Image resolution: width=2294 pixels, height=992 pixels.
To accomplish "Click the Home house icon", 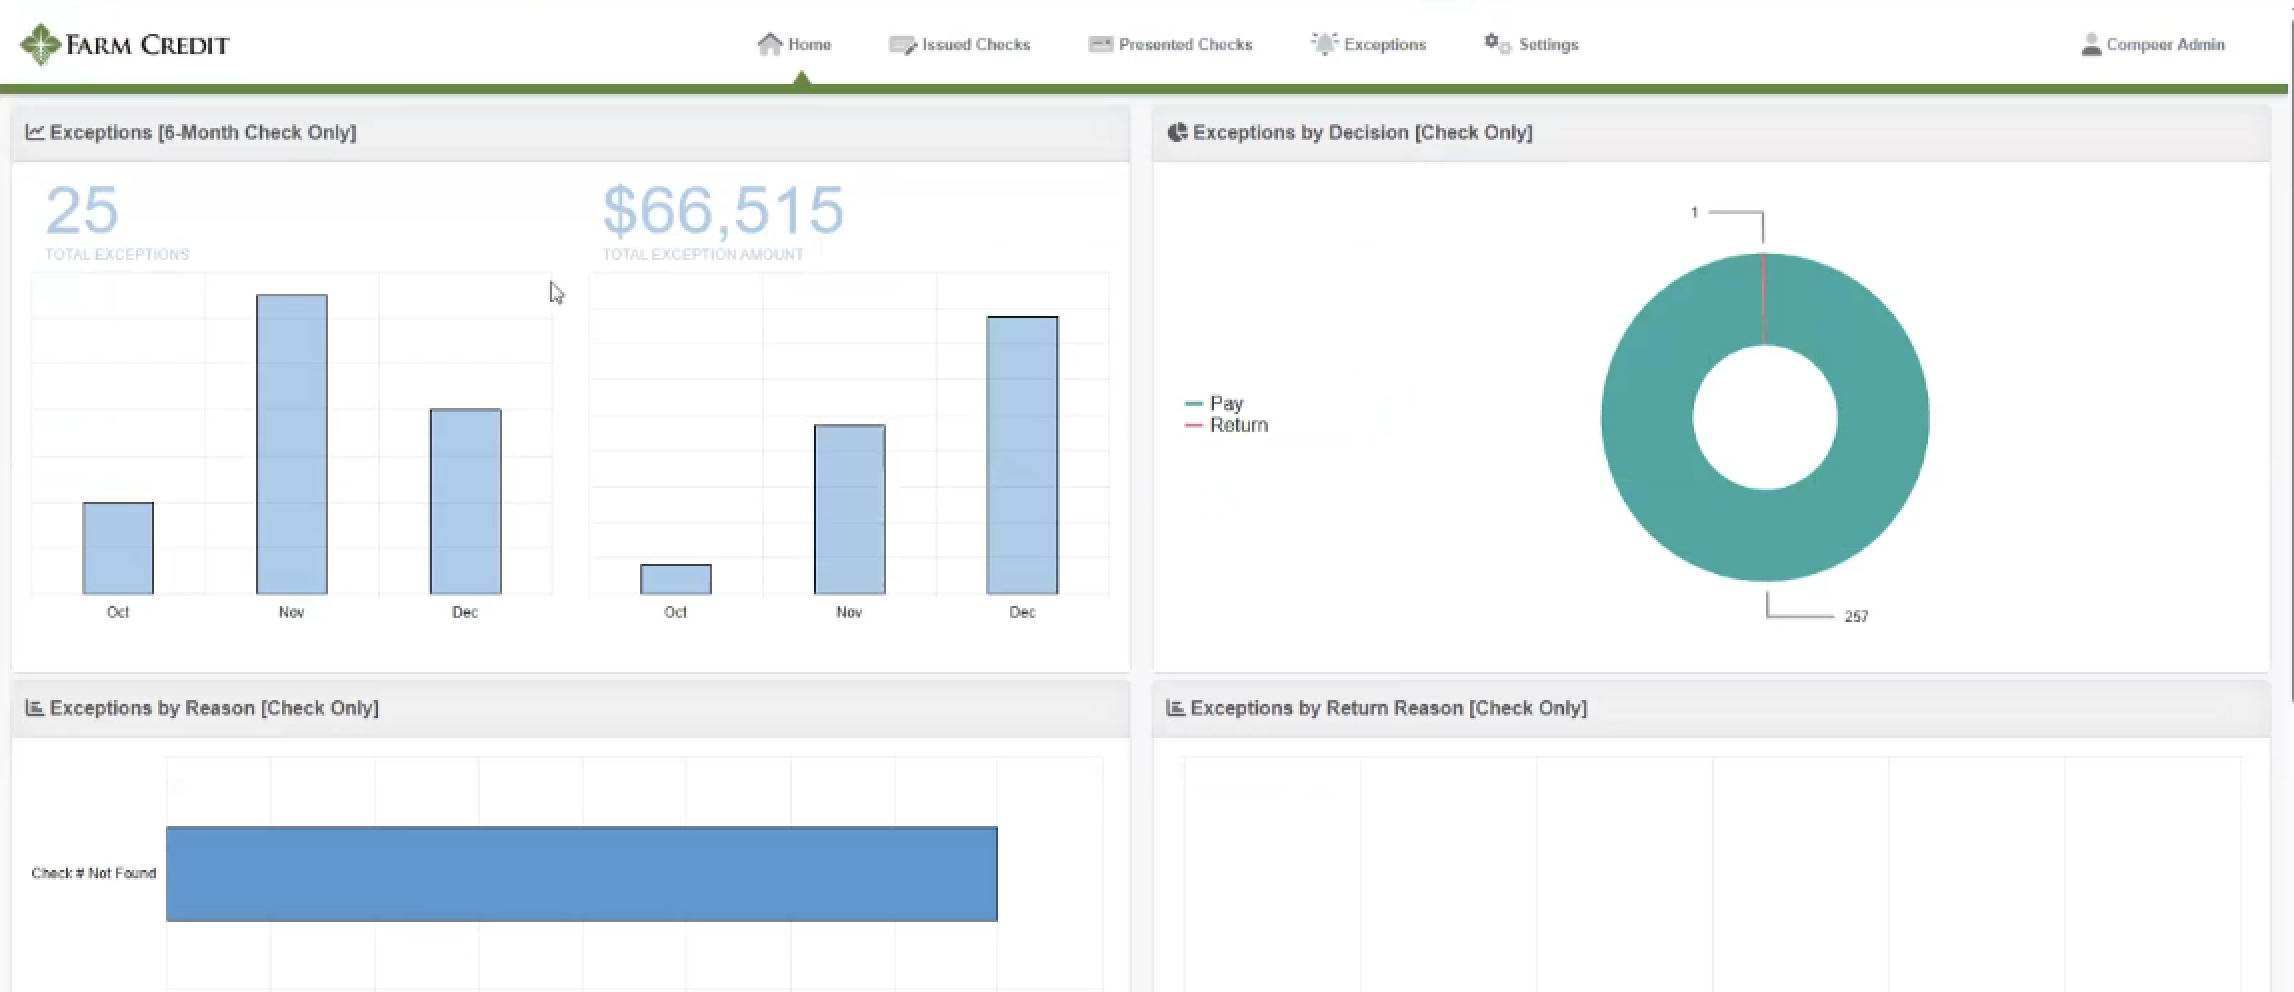I will pyautogui.click(x=769, y=45).
